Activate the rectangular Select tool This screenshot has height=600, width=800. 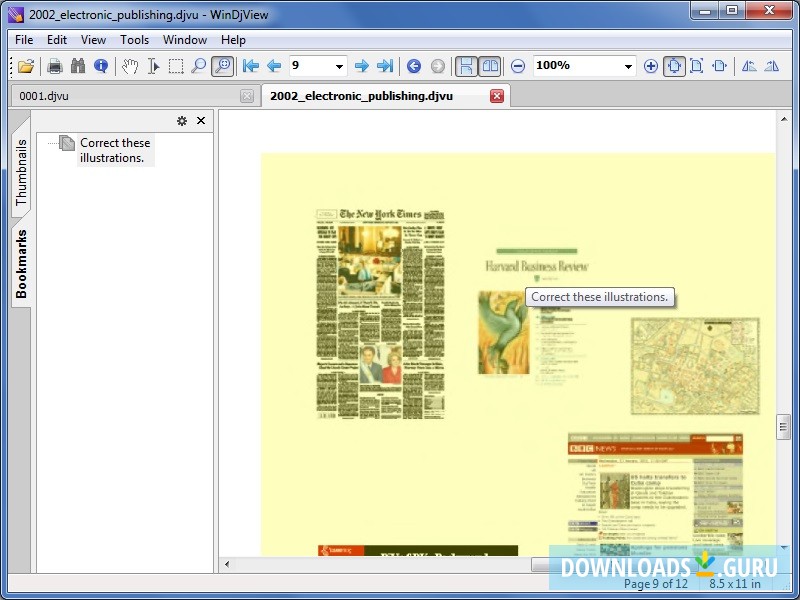coord(177,65)
